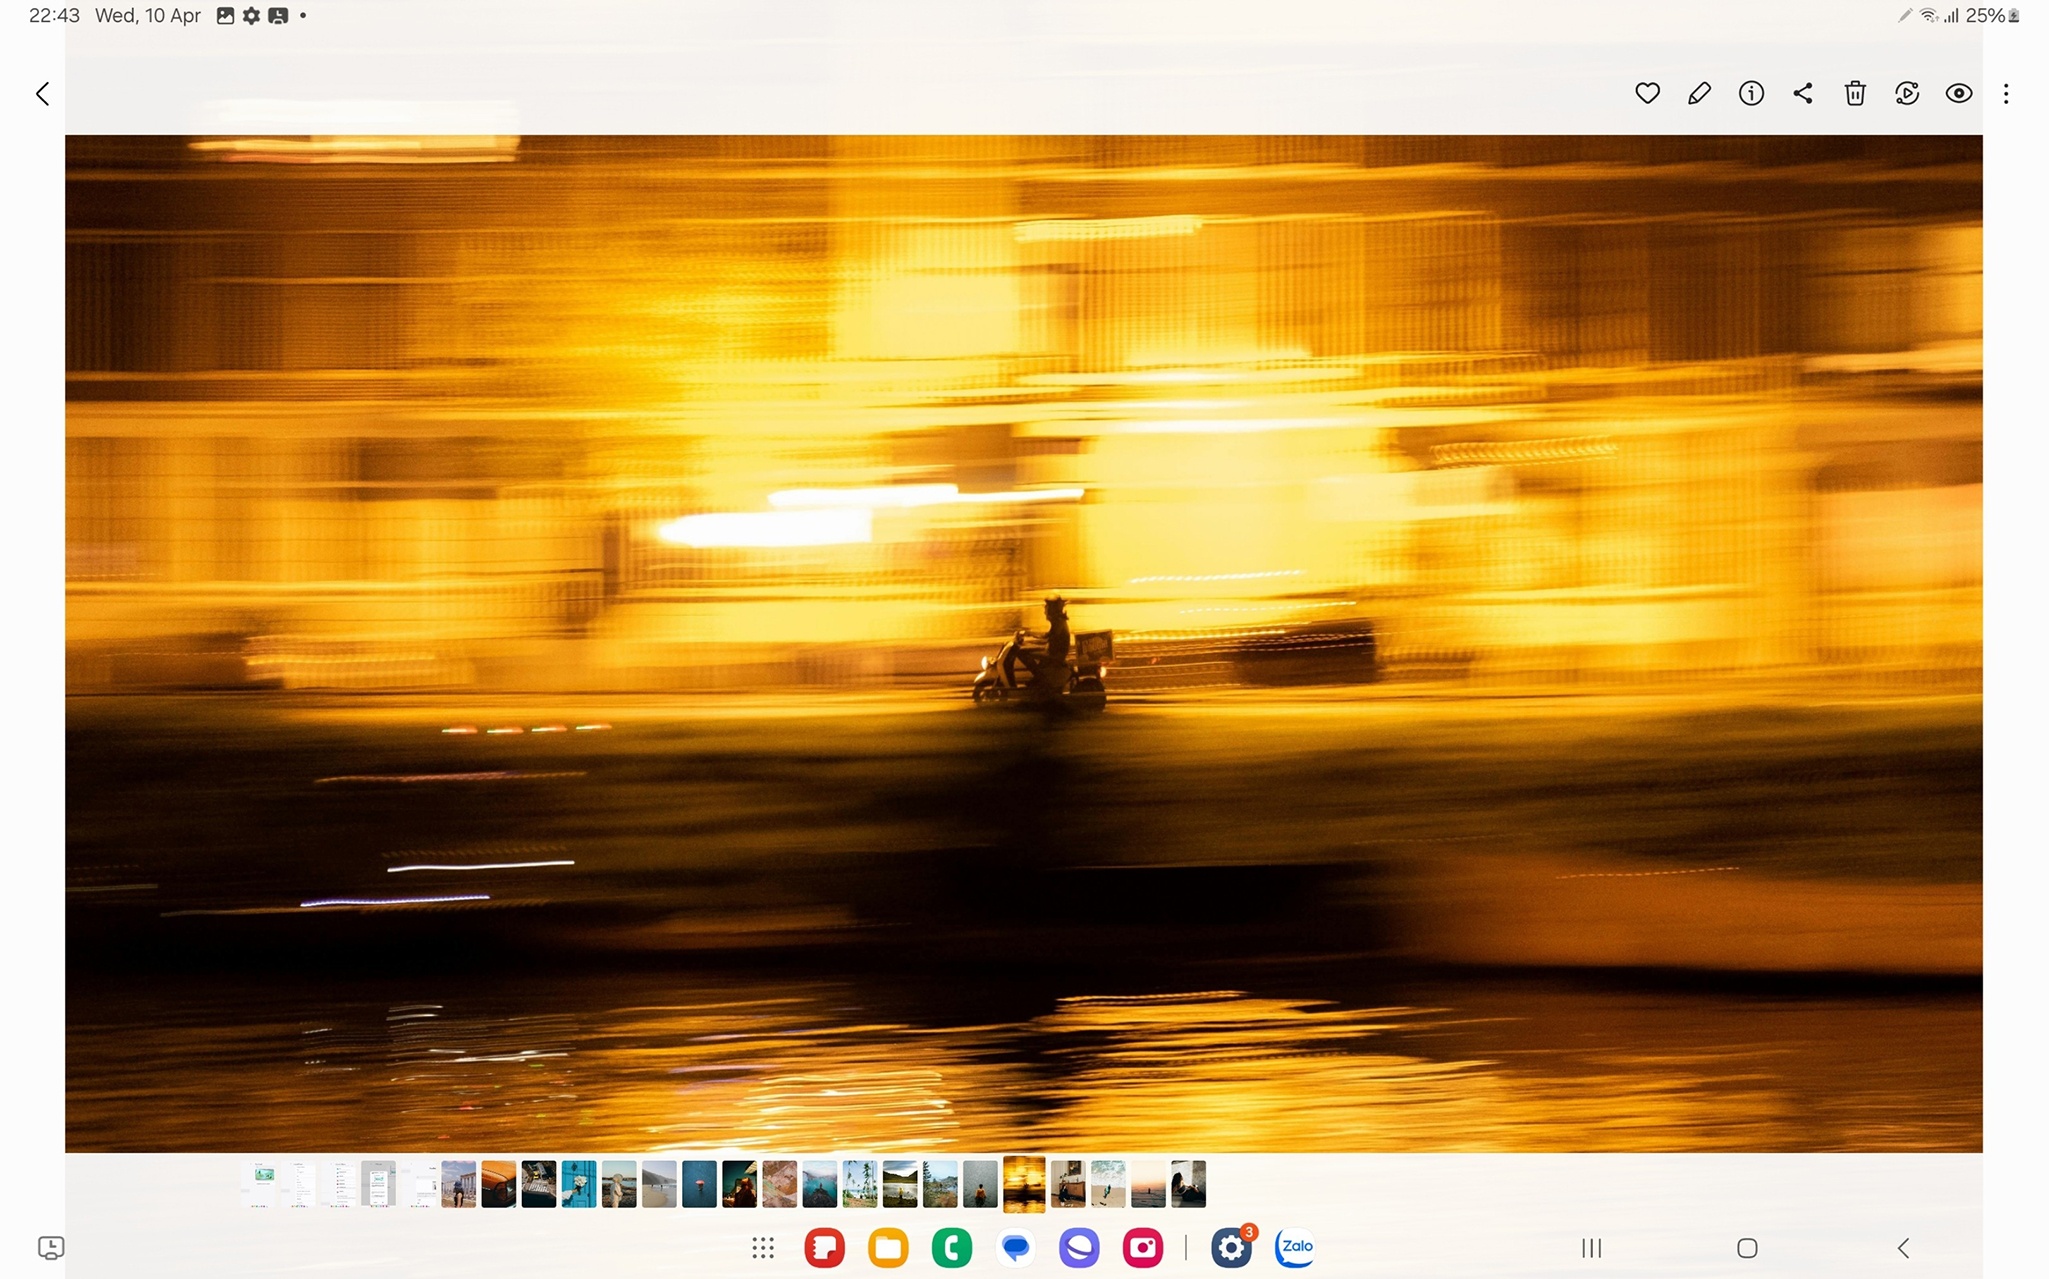Open Settings app with notification badge

[x=1231, y=1247]
